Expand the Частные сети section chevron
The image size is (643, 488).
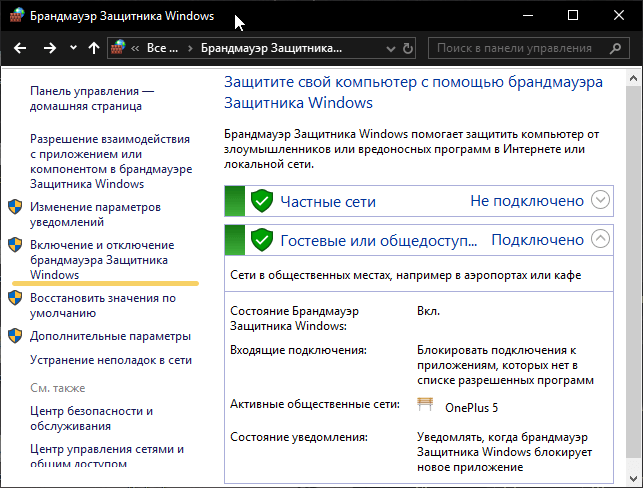[x=600, y=200]
